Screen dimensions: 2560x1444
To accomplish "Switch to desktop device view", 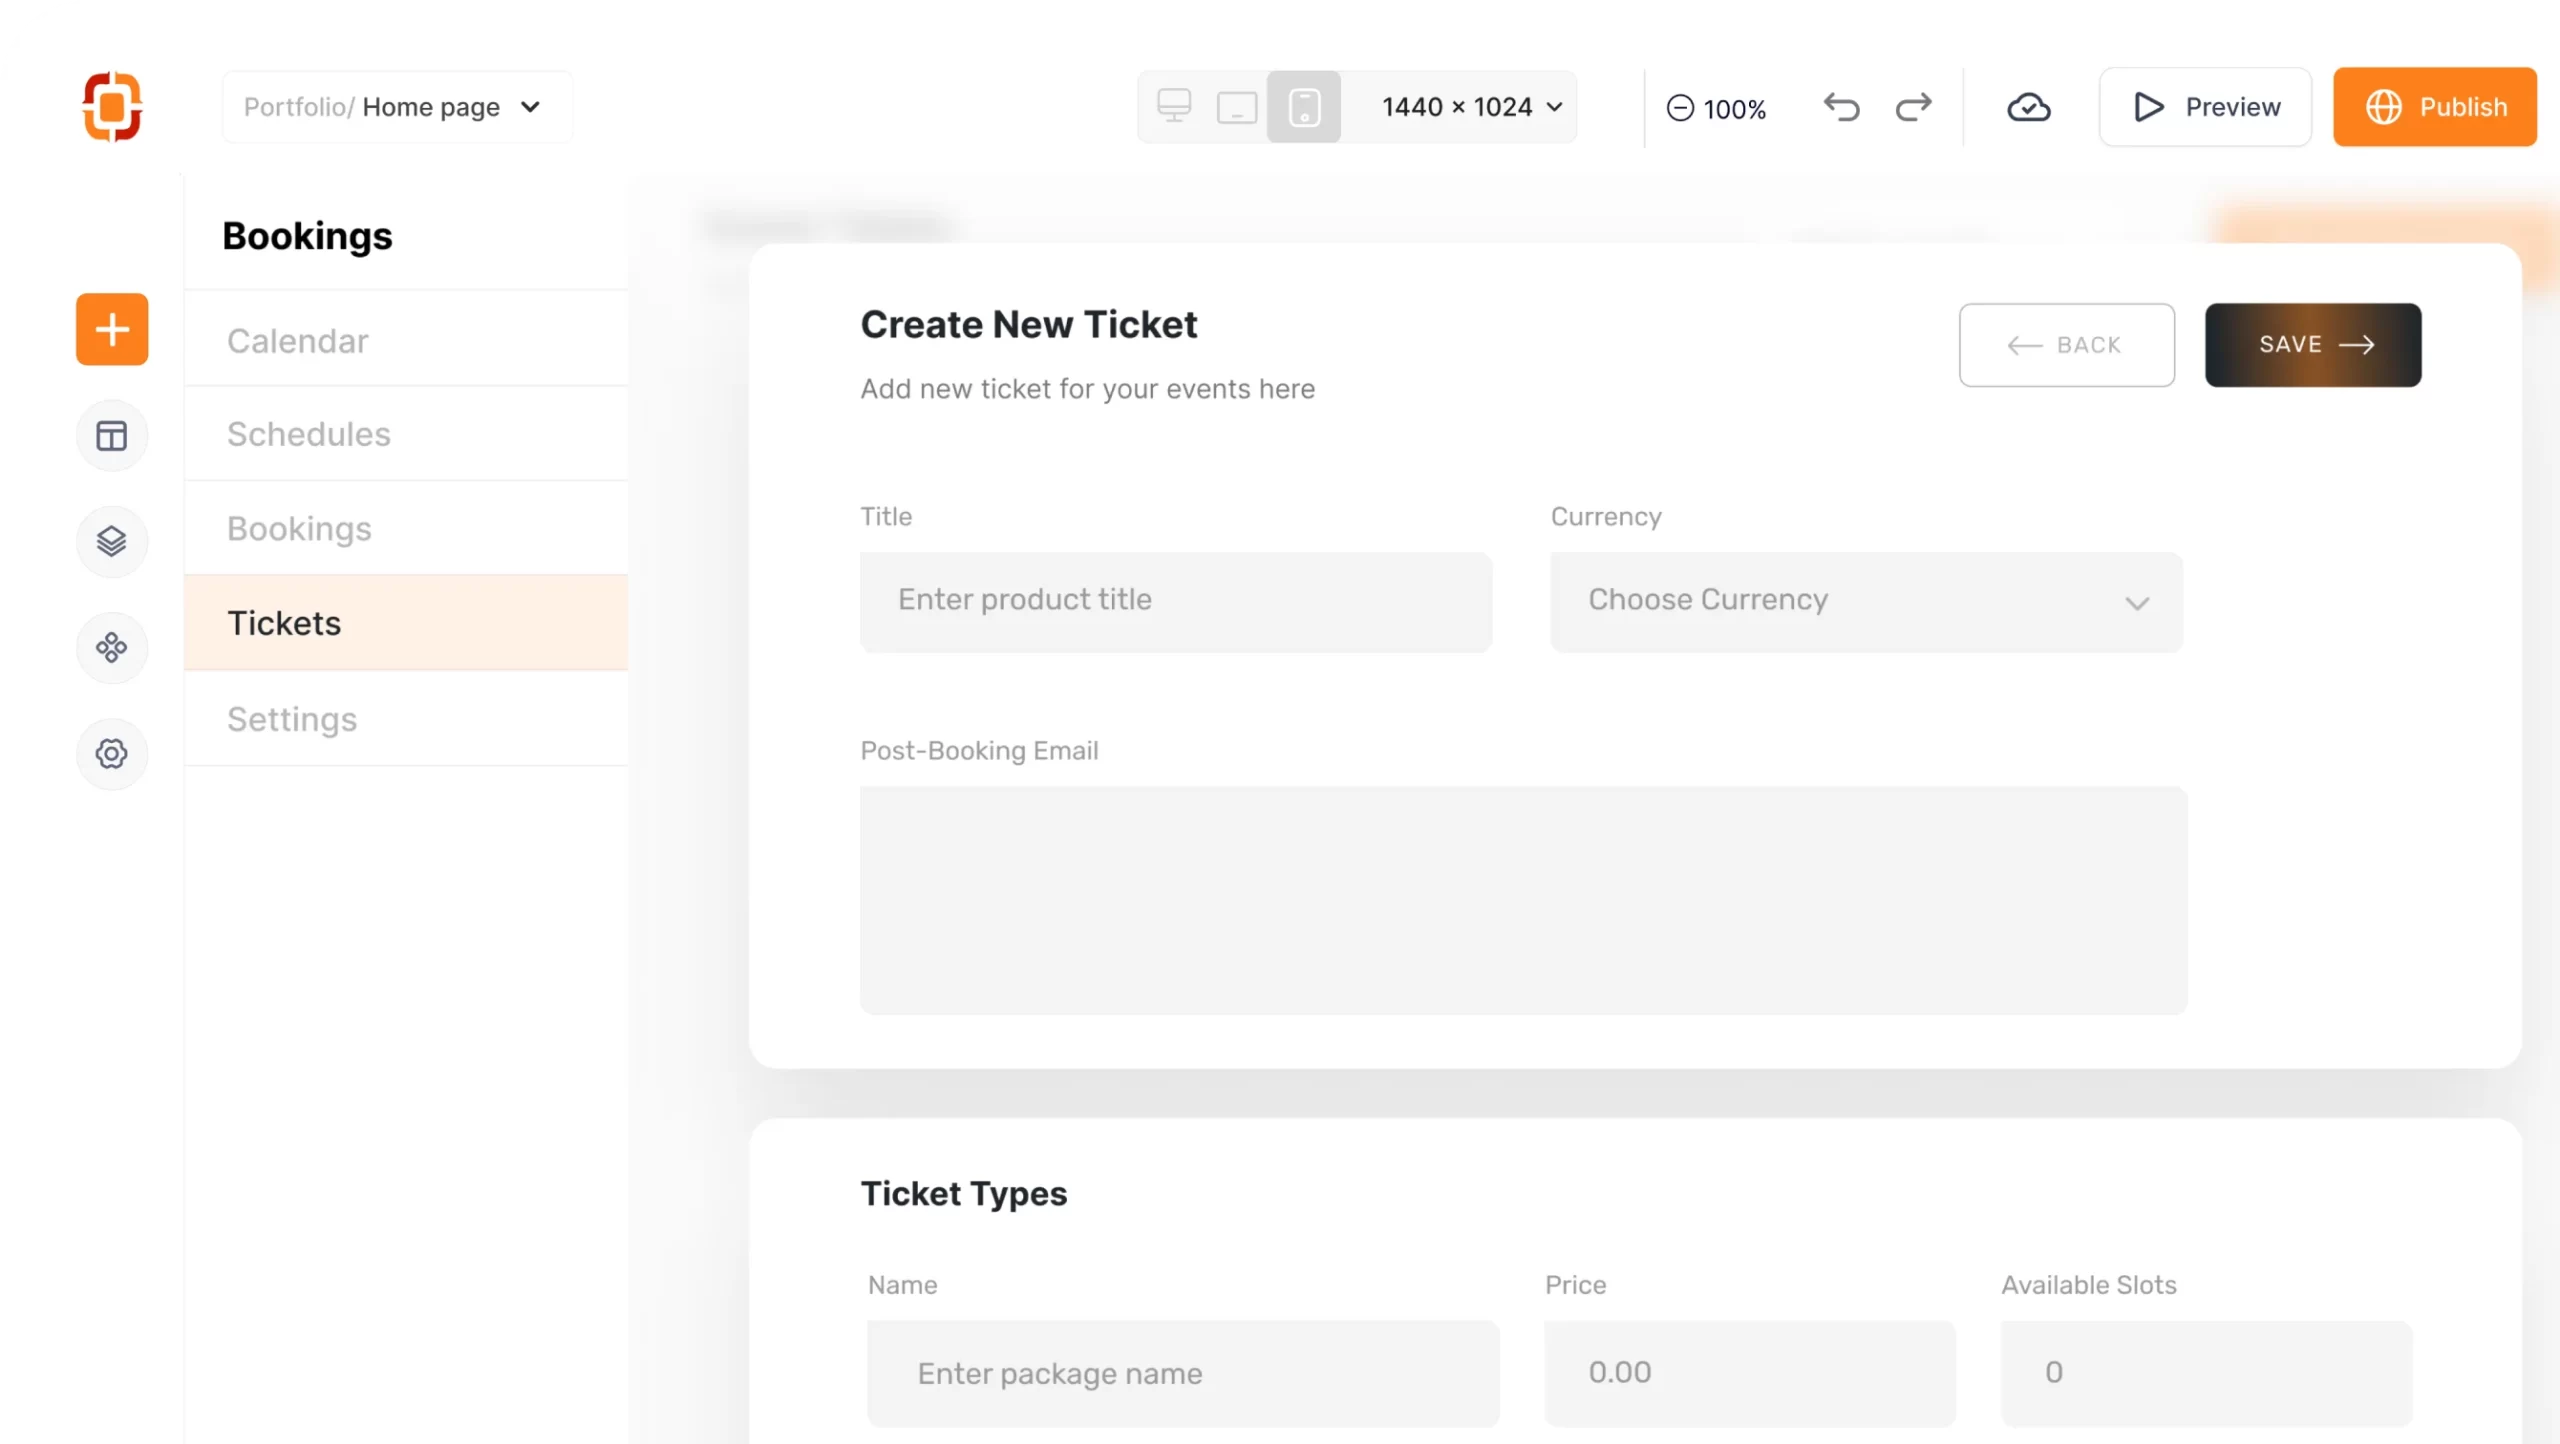I will (1174, 107).
